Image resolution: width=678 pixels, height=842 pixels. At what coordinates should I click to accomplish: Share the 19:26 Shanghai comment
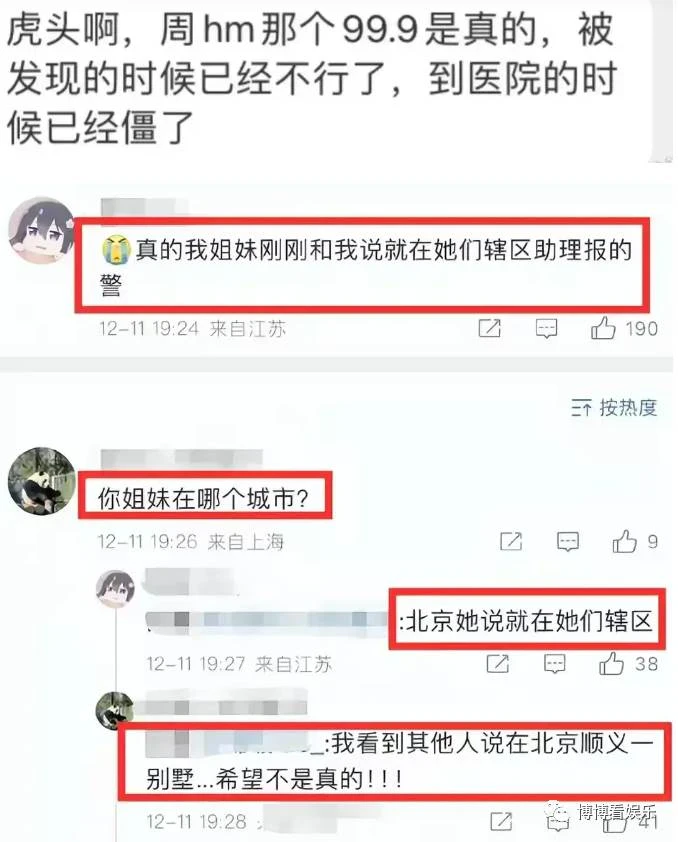coord(511,541)
